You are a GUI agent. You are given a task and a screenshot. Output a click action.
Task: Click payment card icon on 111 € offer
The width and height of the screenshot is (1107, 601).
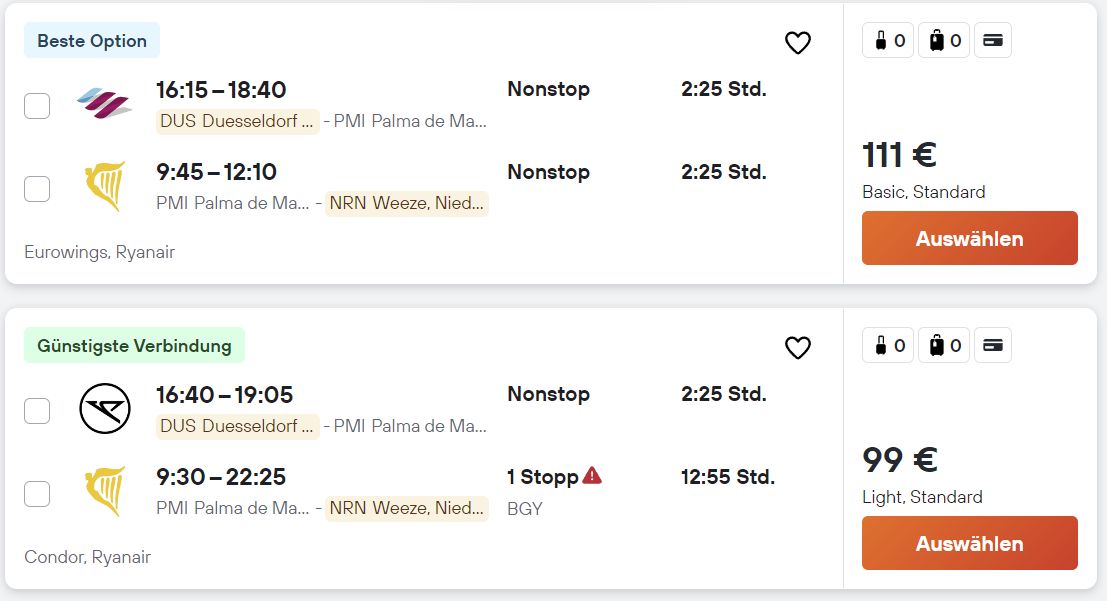993,40
